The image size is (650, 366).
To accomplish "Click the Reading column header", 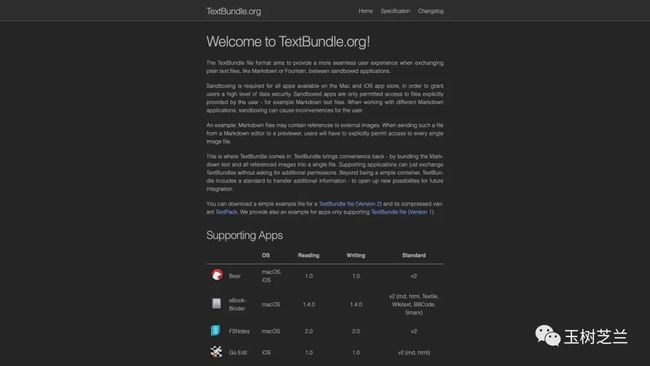I will [x=309, y=255].
